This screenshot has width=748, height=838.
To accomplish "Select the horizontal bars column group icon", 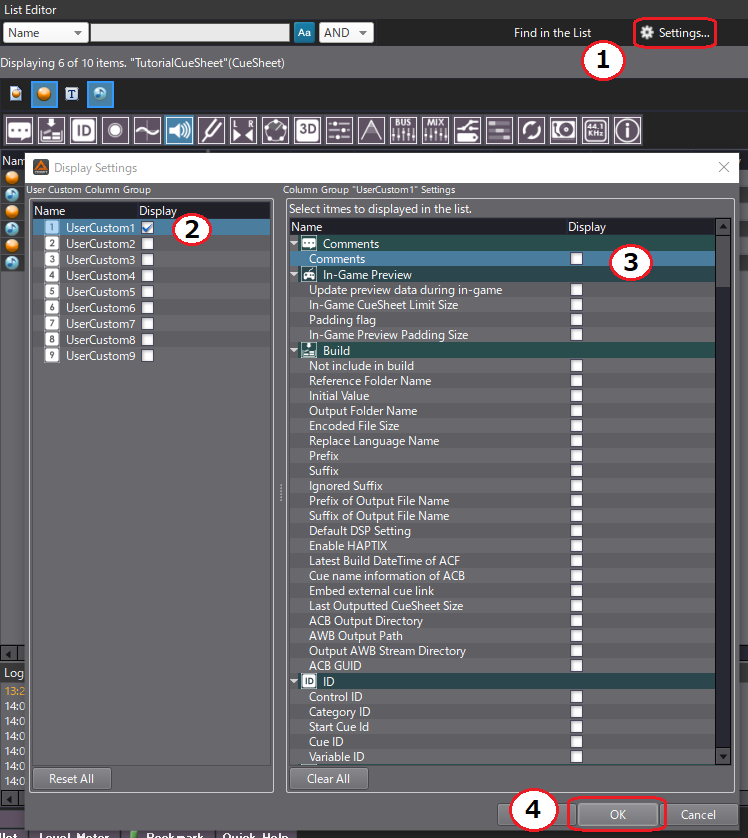I will [500, 130].
